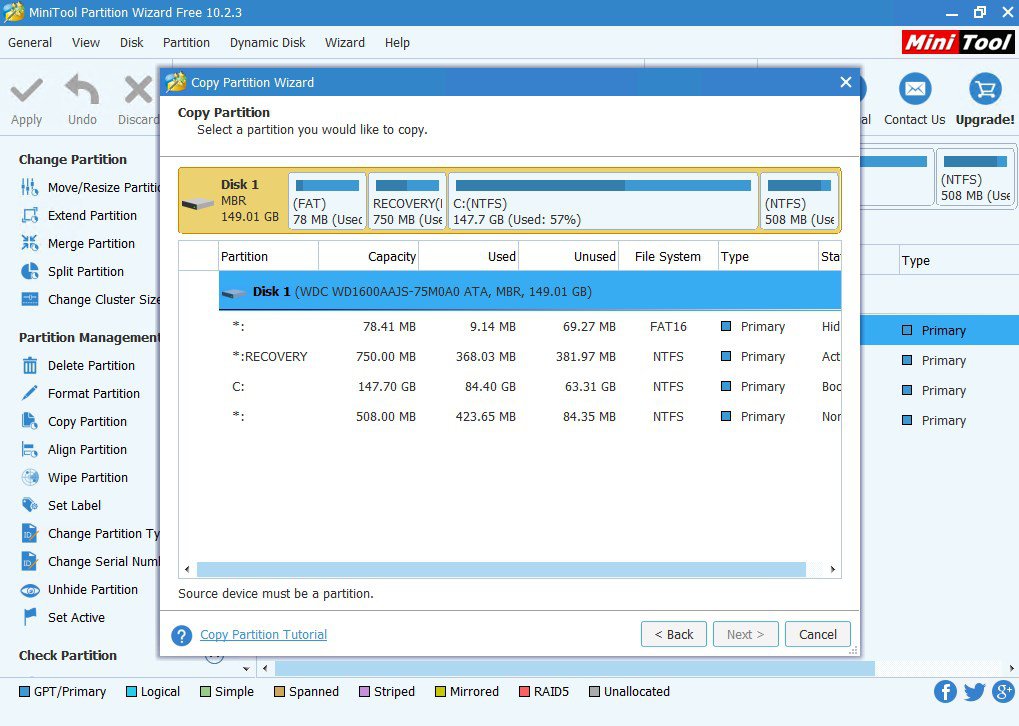The image size is (1019, 726).
Task: Close the Copy Partition Wizard dialog
Action: 845,83
